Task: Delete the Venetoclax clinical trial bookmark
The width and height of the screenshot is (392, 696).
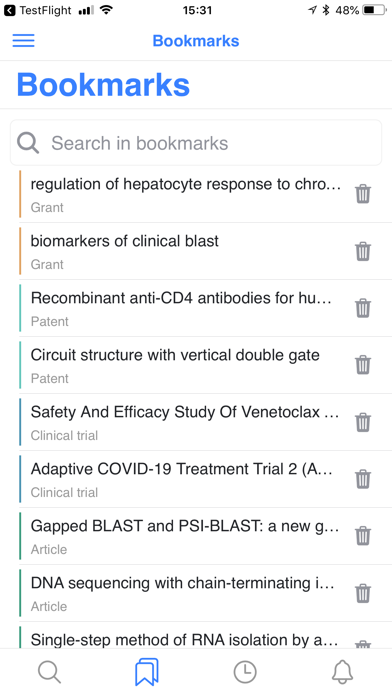Action: (x=363, y=422)
